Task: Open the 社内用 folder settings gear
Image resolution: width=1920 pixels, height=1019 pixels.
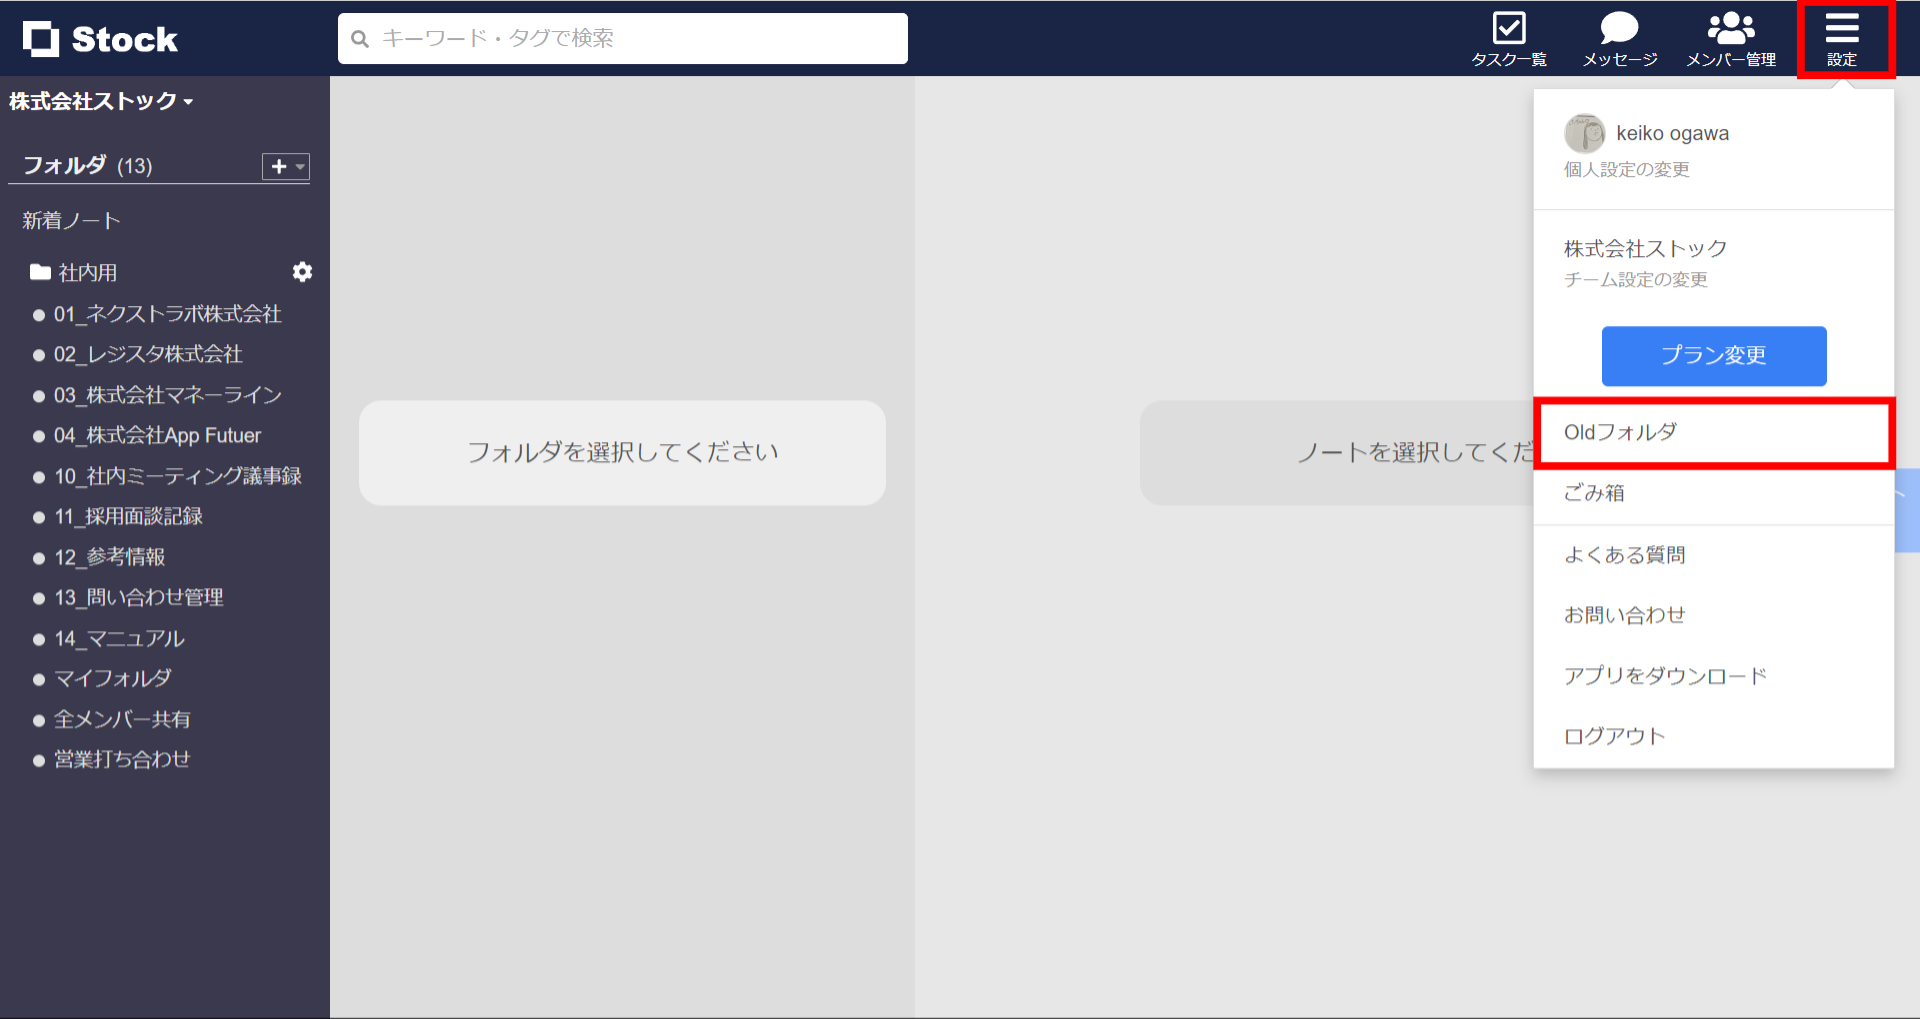Action: [302, 272]
